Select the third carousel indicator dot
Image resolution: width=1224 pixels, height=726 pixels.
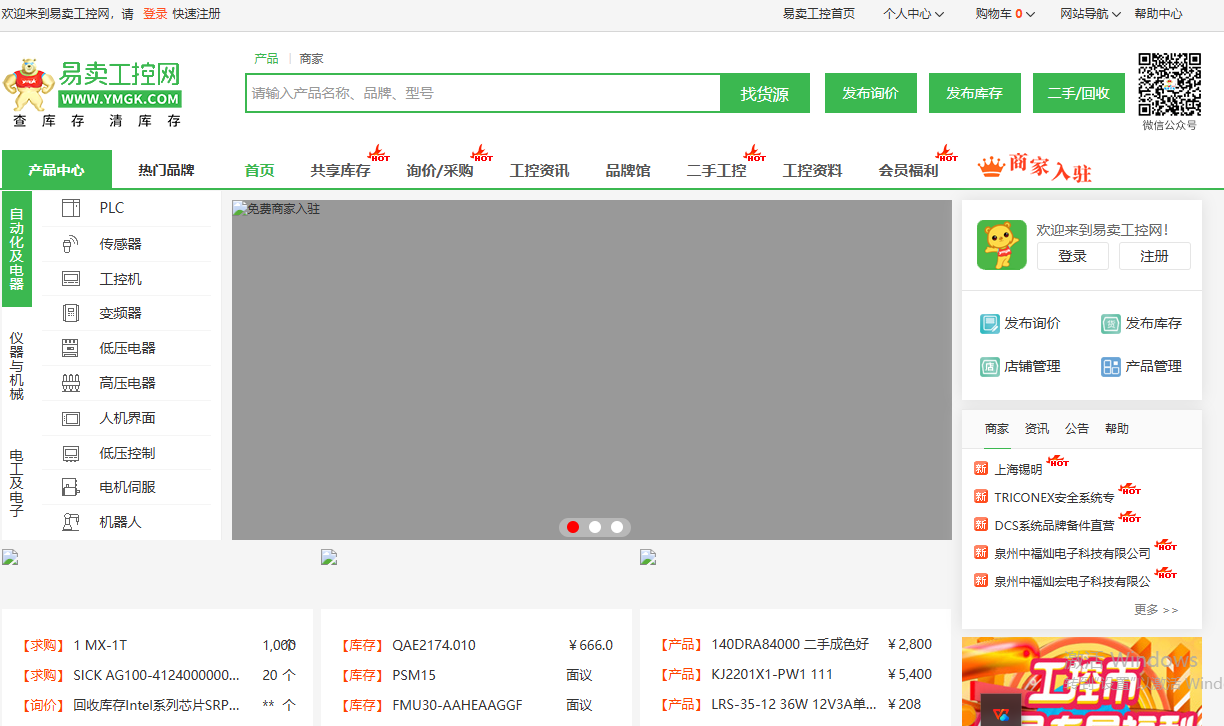(617, 527)
